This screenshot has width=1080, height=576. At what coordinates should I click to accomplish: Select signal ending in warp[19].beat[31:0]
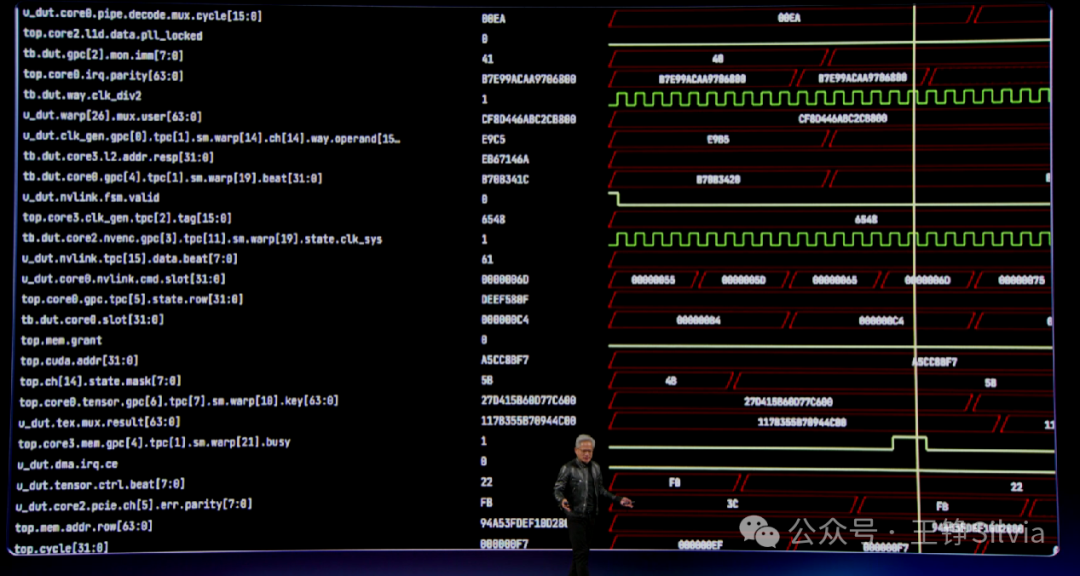coord(172,178)
